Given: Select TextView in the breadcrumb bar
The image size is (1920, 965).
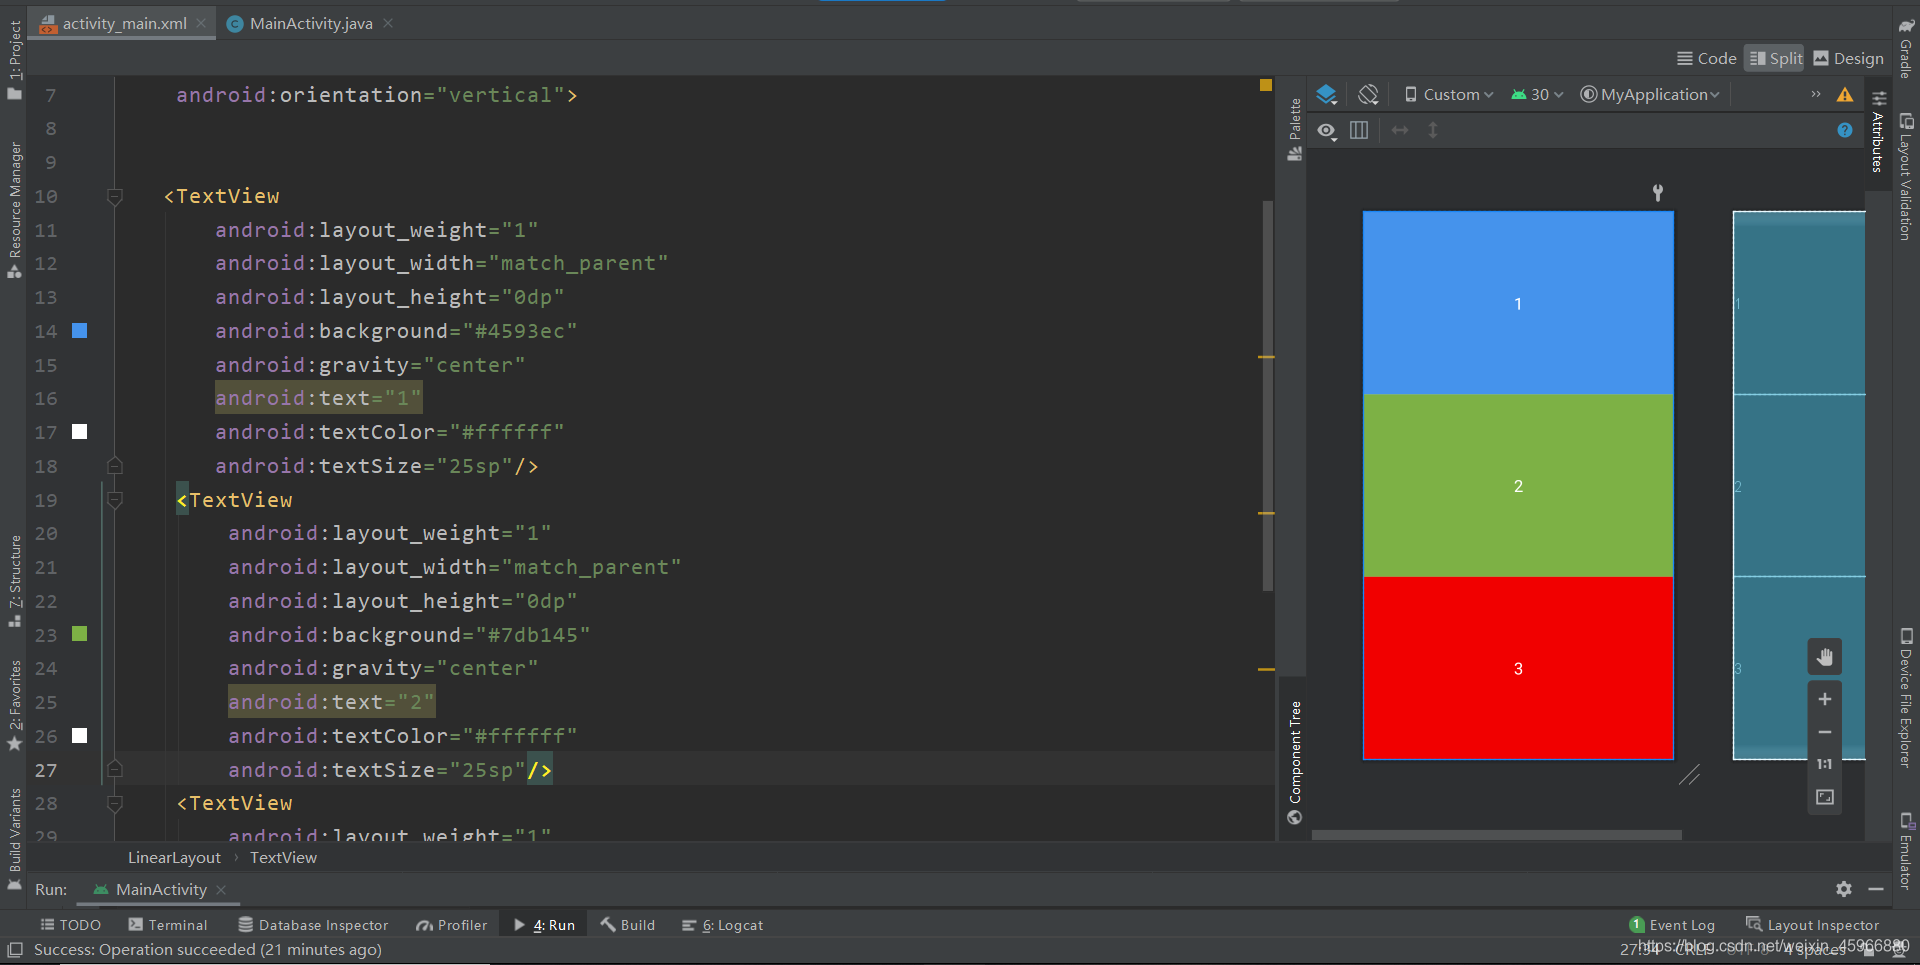Looking at the screenshot, I should point(283,857).
